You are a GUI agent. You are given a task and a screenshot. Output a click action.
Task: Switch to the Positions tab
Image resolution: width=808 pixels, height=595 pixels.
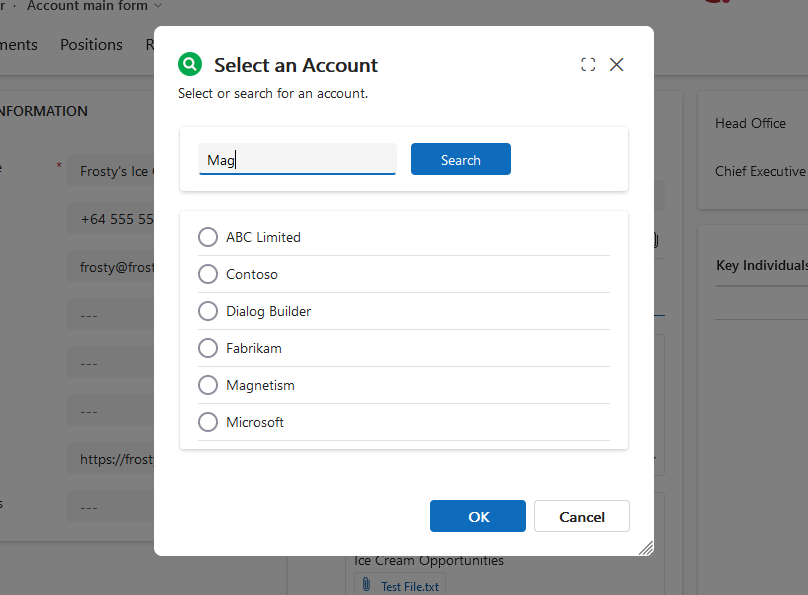[x=91, y=44]
